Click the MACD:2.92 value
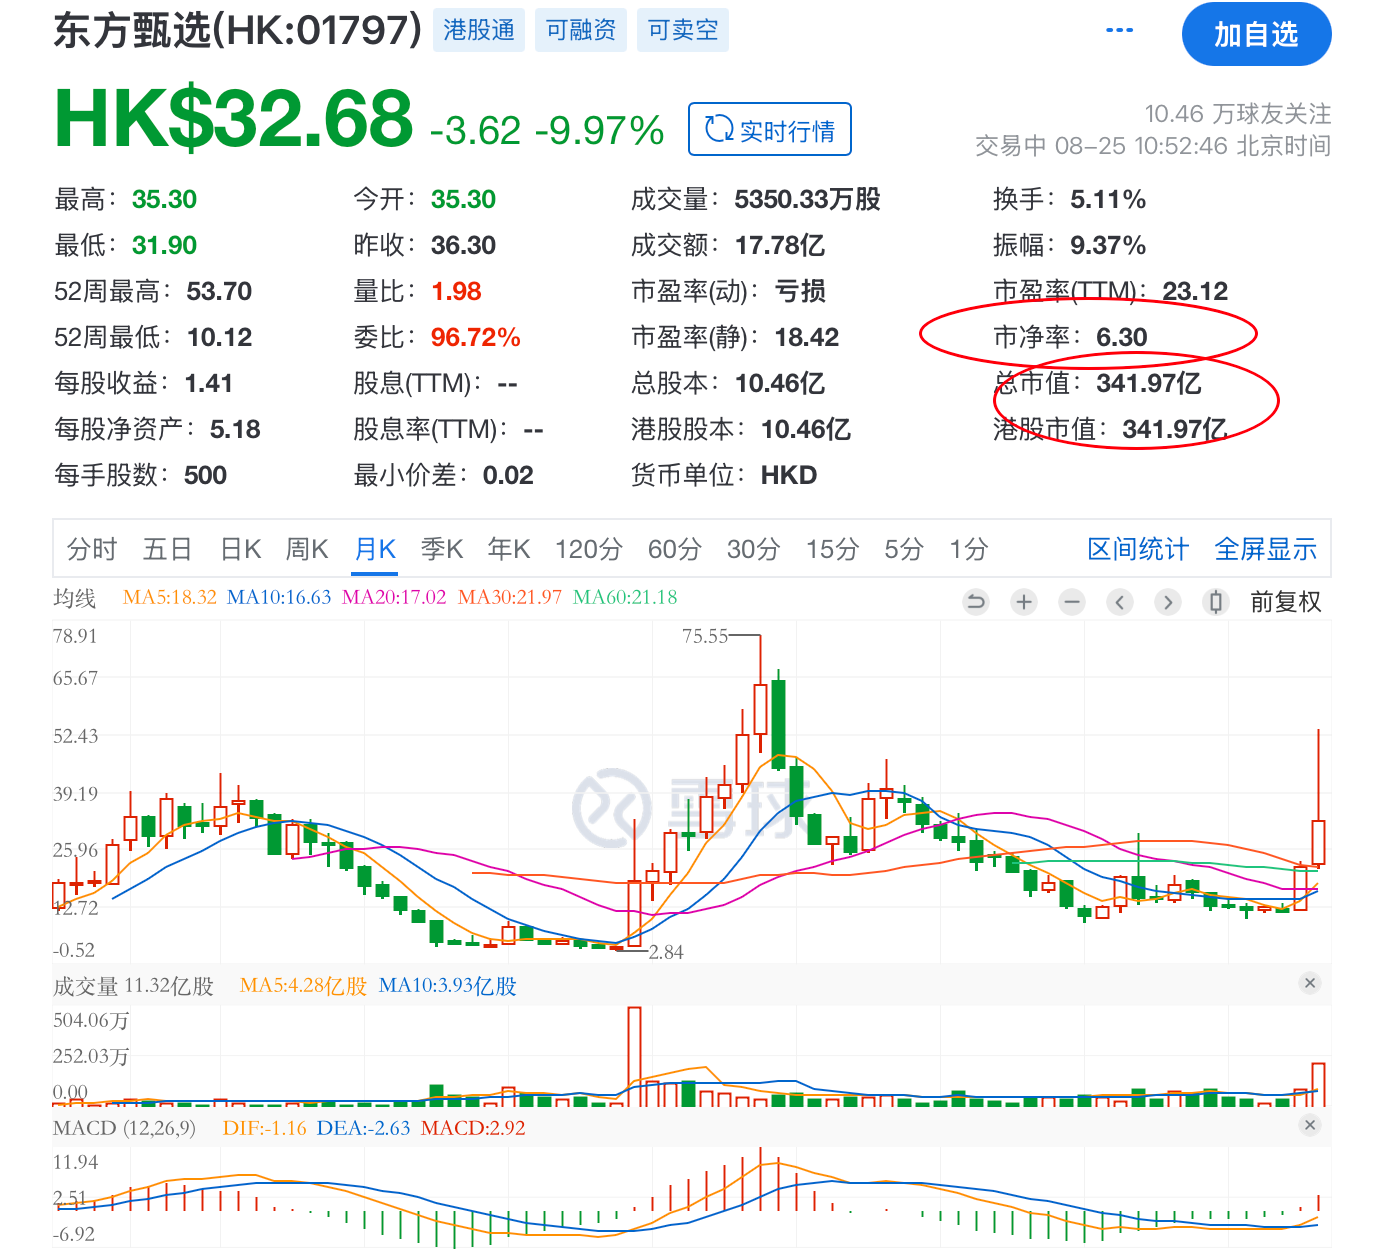 coord(473,1128)
